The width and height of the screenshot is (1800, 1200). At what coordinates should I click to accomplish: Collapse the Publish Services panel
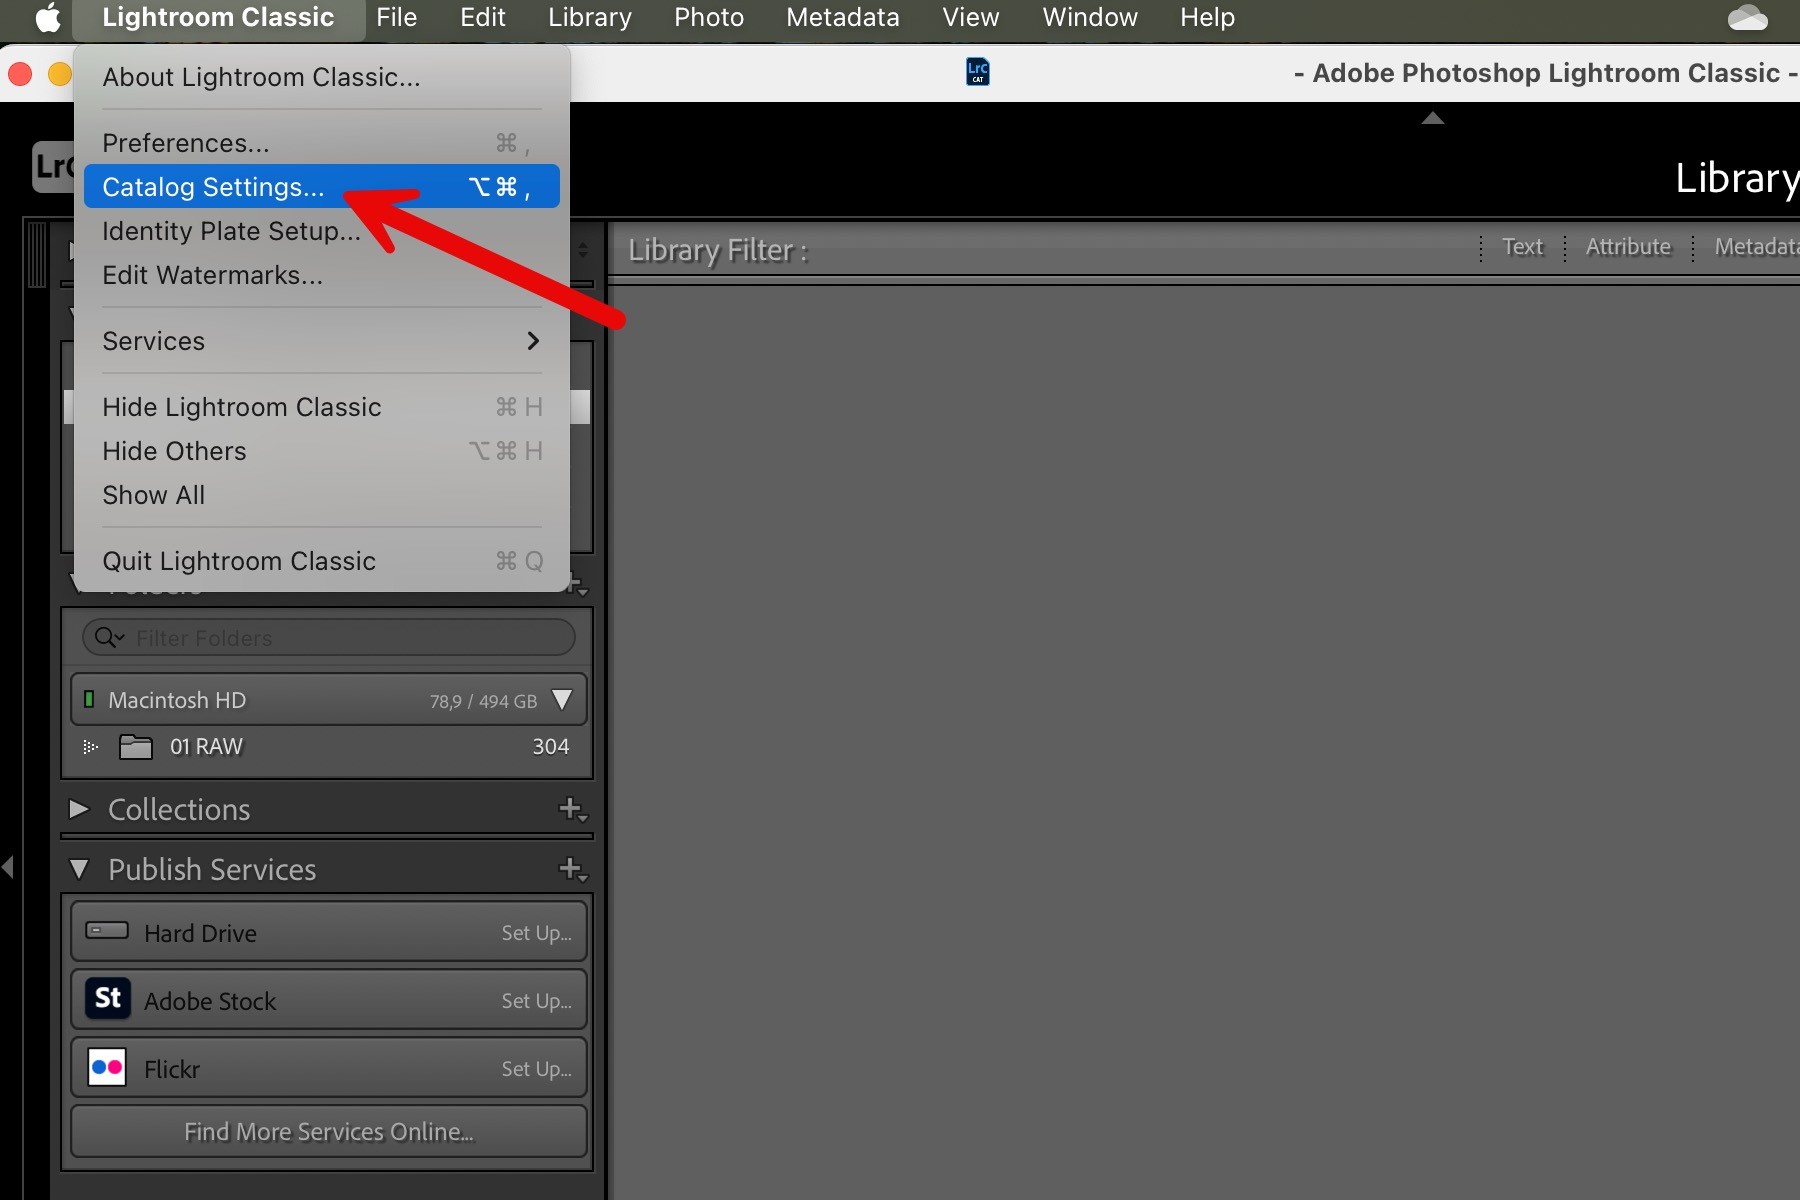pos(79,869)
